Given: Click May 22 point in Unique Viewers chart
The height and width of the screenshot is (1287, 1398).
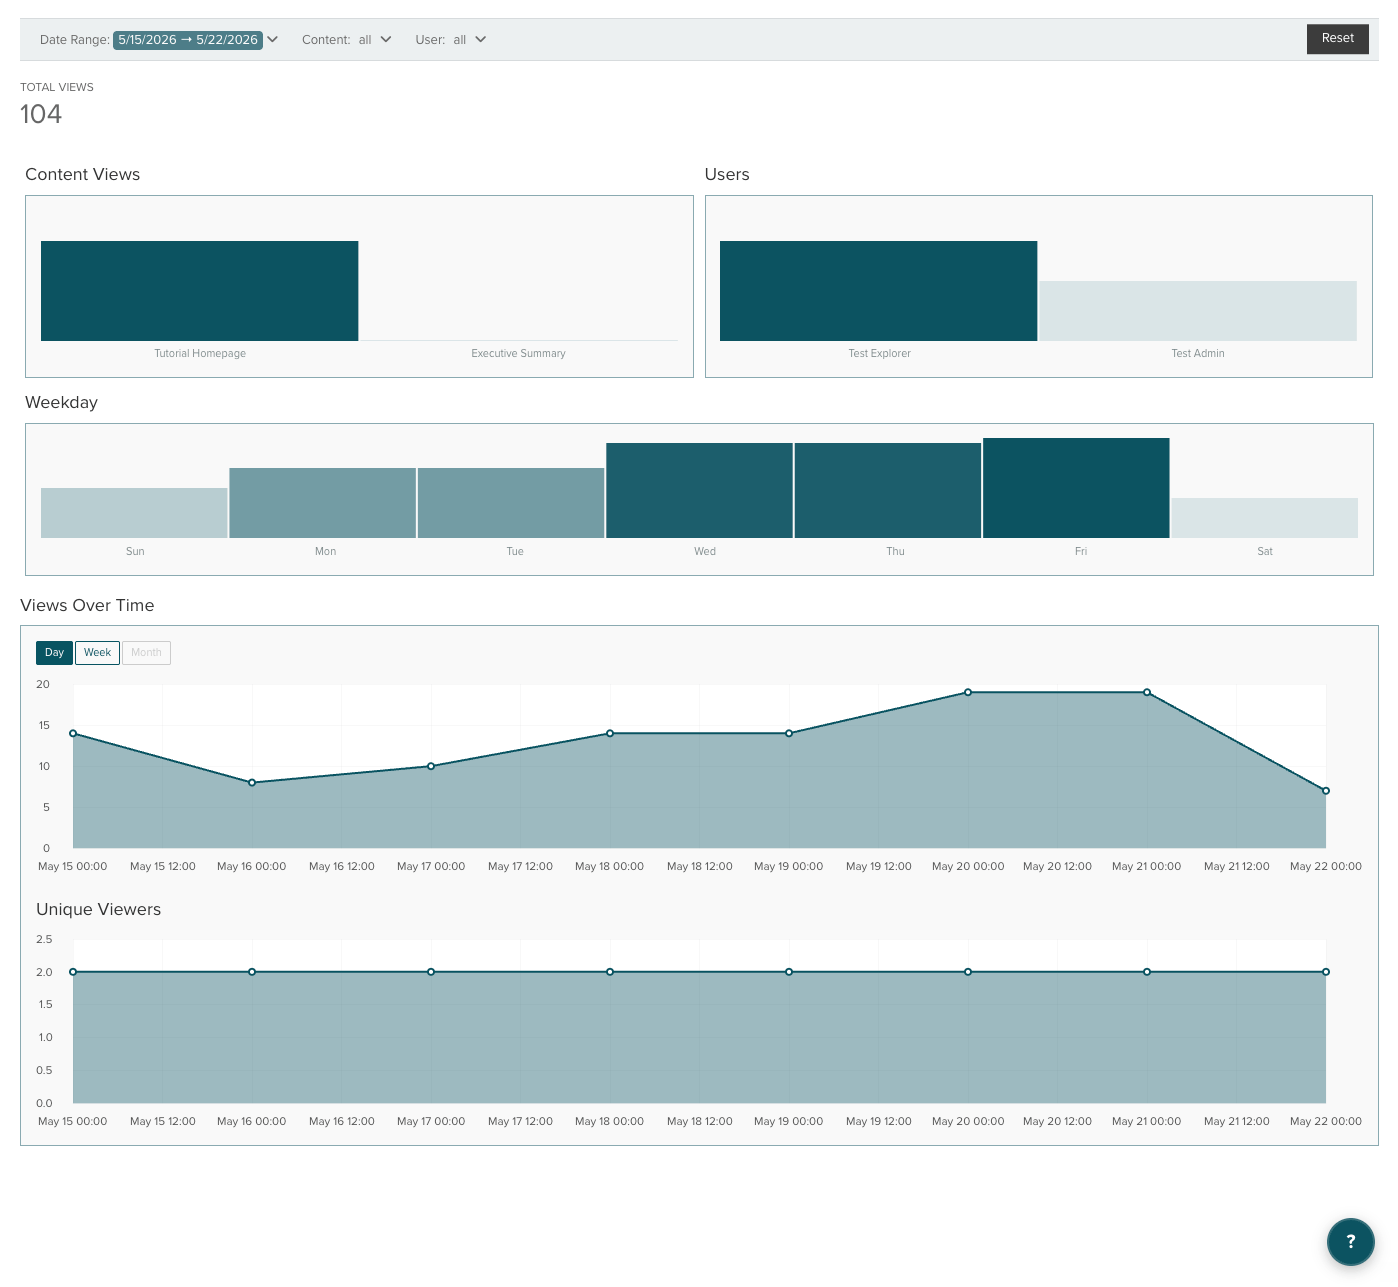Looking at the screenshot, I should [1326, 972].
